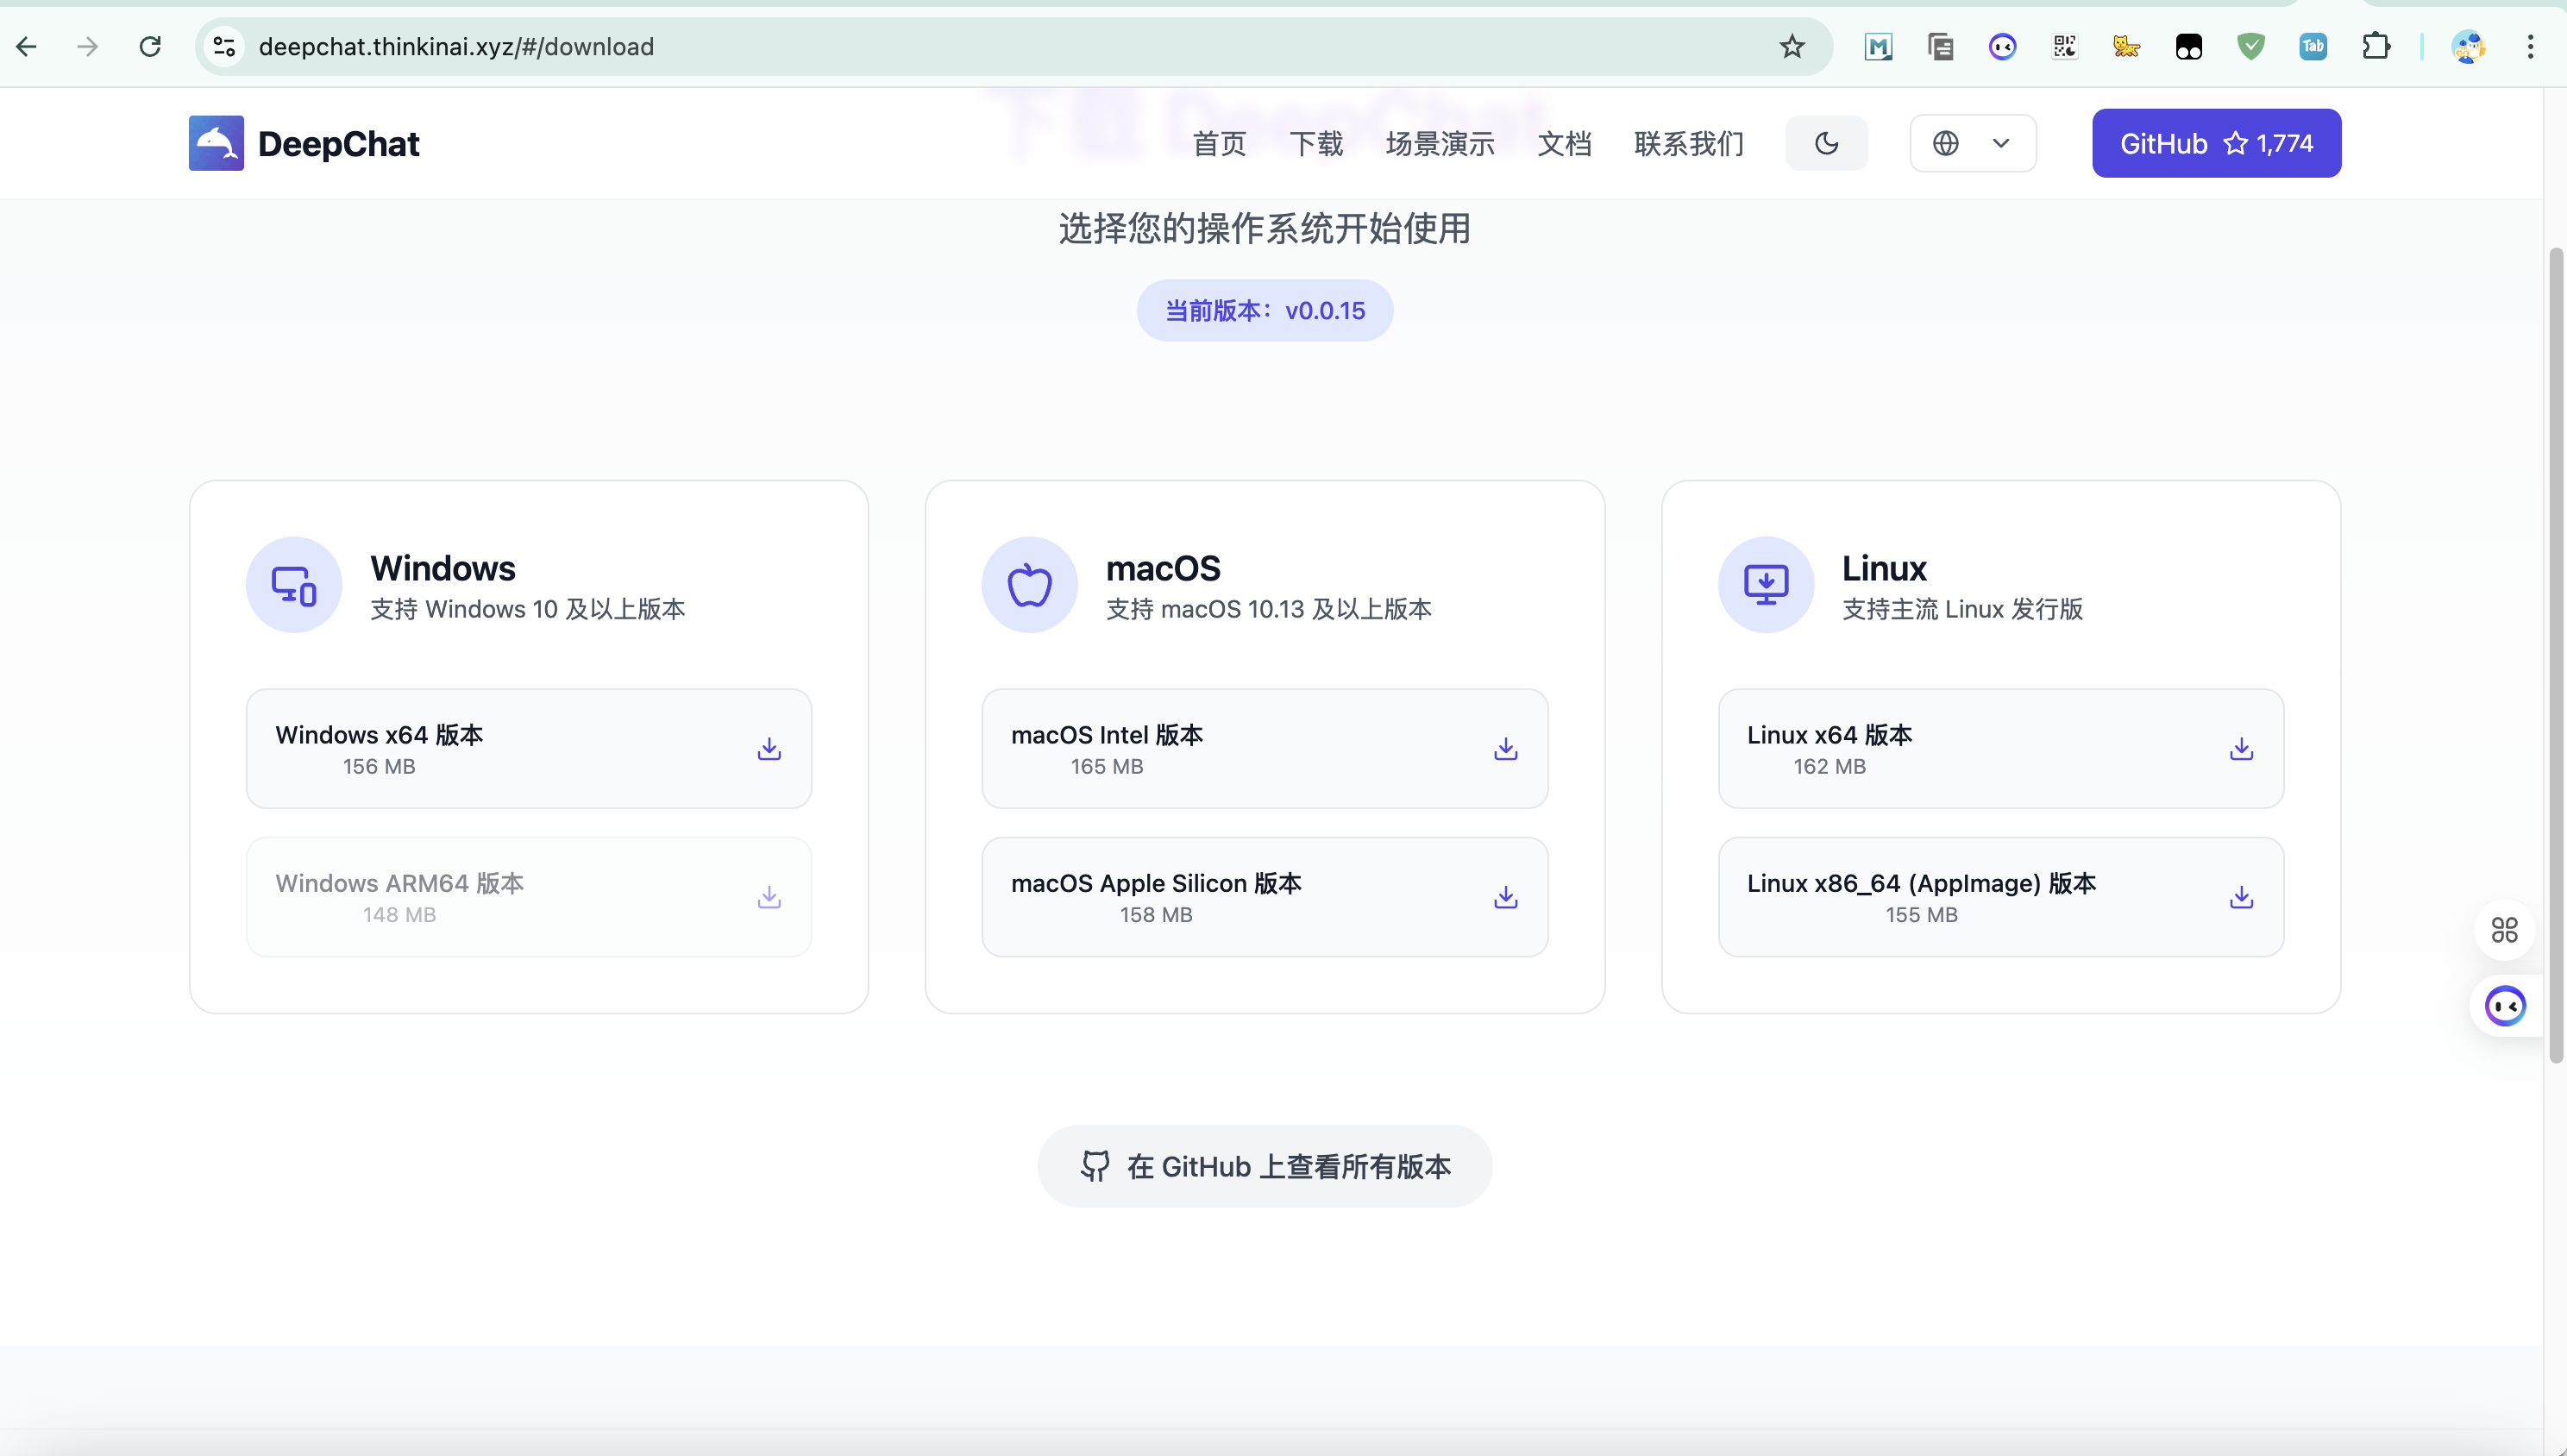This screenshot has height=1456, width=2567.
Task: Toggle dark mode with moon button
Action: (x=1826, y=143)
